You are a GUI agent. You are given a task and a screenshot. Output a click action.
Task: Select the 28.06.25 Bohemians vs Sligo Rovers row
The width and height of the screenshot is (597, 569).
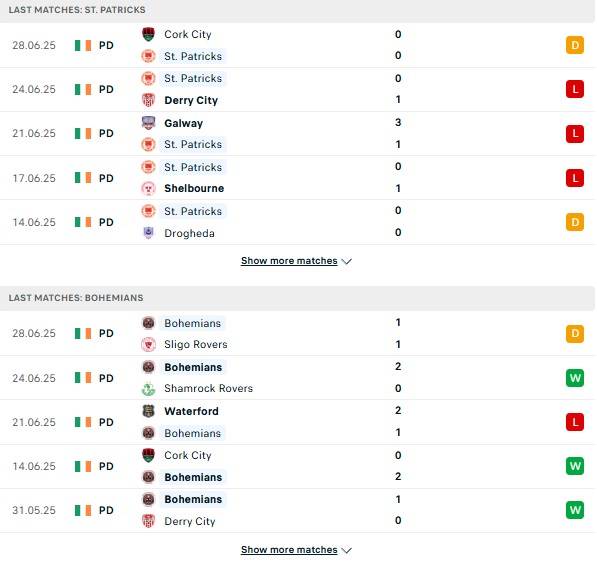click(x=297, y=334)
